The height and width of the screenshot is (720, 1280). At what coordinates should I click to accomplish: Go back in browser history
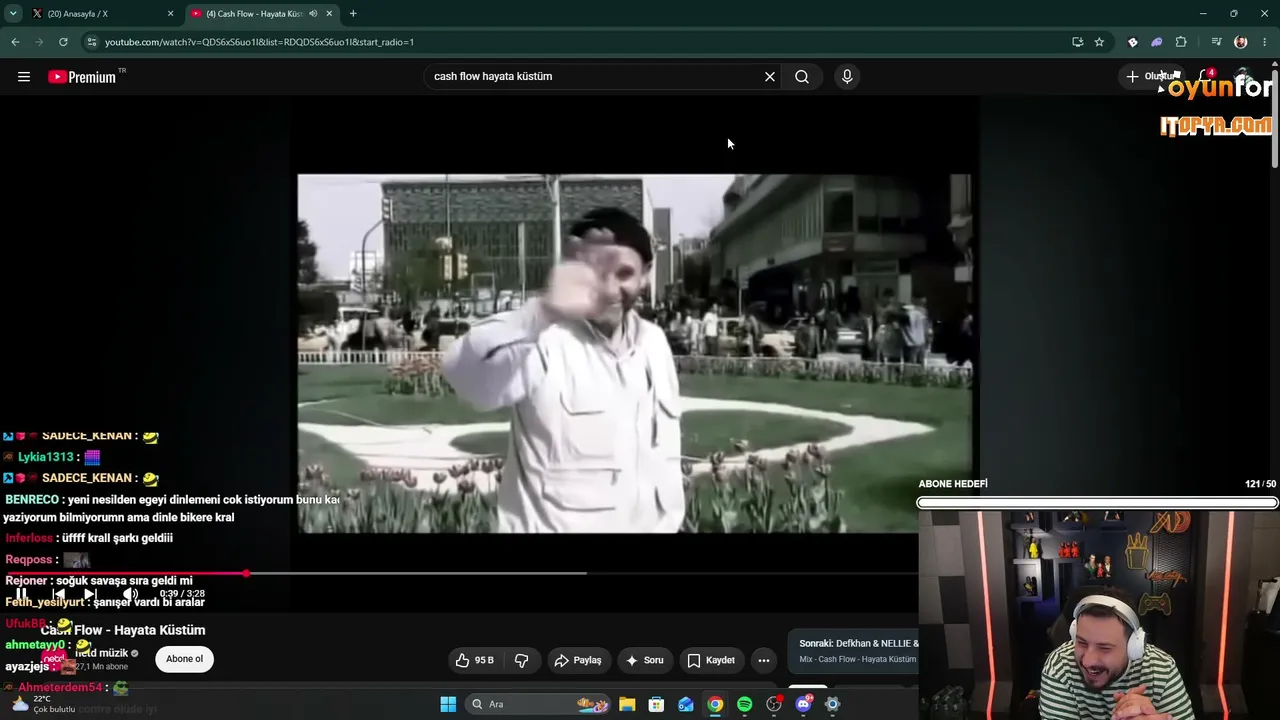coord(15,42)
